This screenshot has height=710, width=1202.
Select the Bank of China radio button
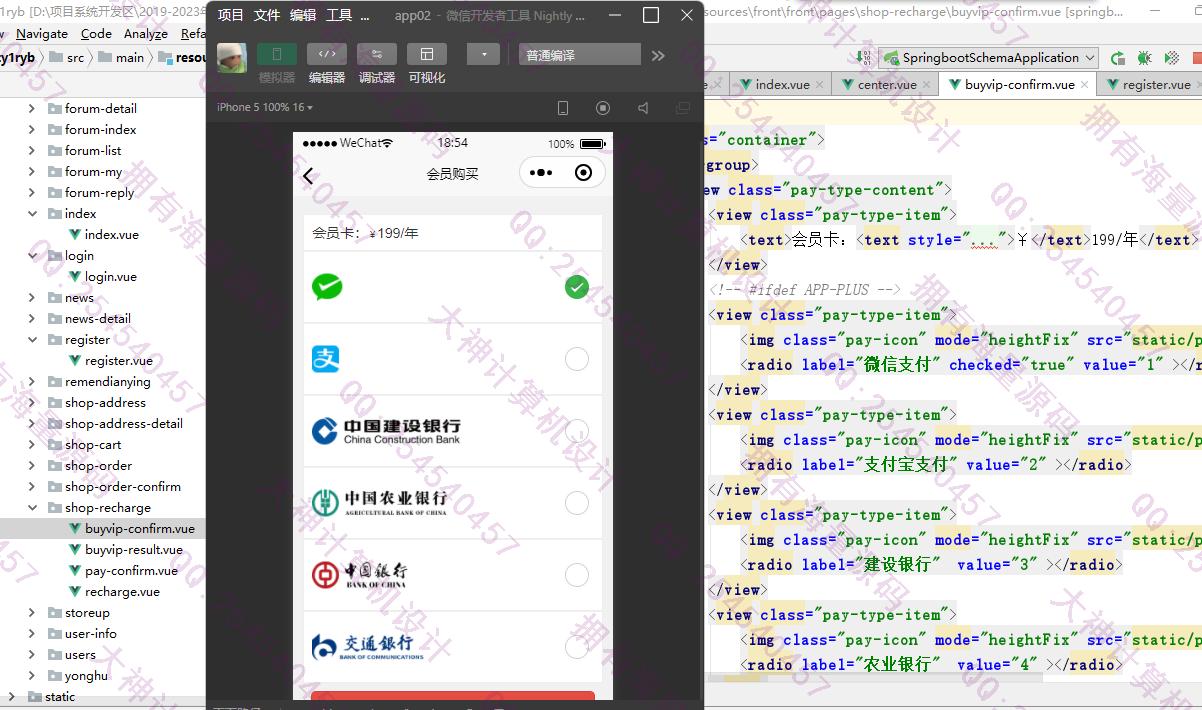pos(577,575)
